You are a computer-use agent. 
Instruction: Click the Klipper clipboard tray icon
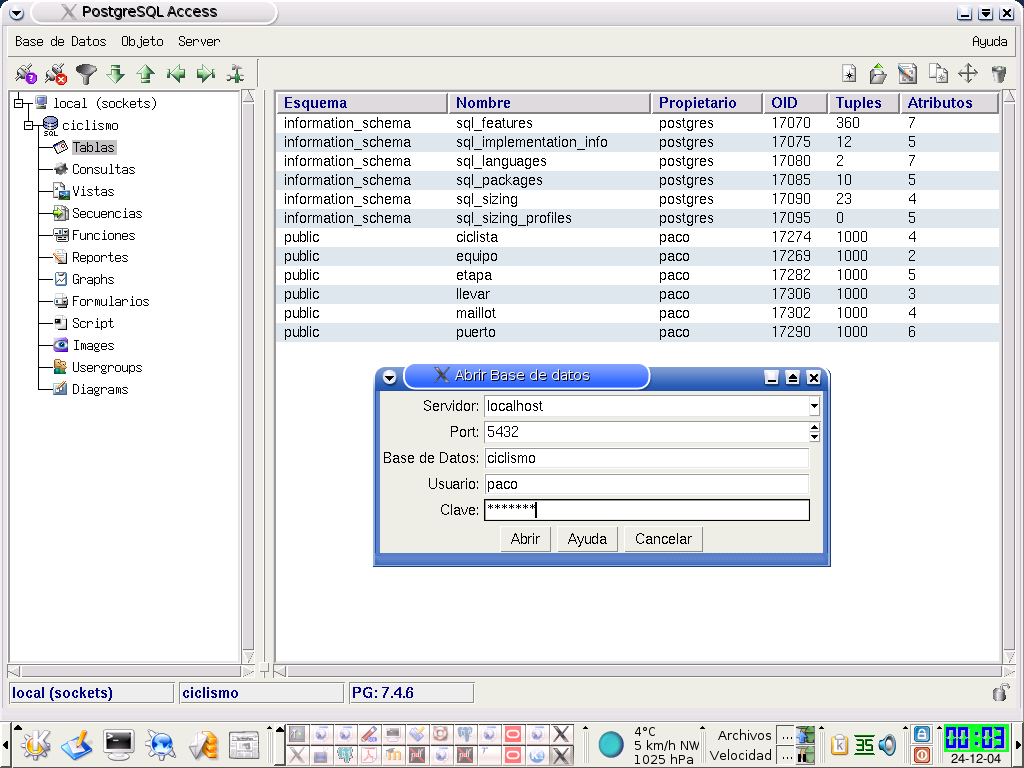click(840, 744)
